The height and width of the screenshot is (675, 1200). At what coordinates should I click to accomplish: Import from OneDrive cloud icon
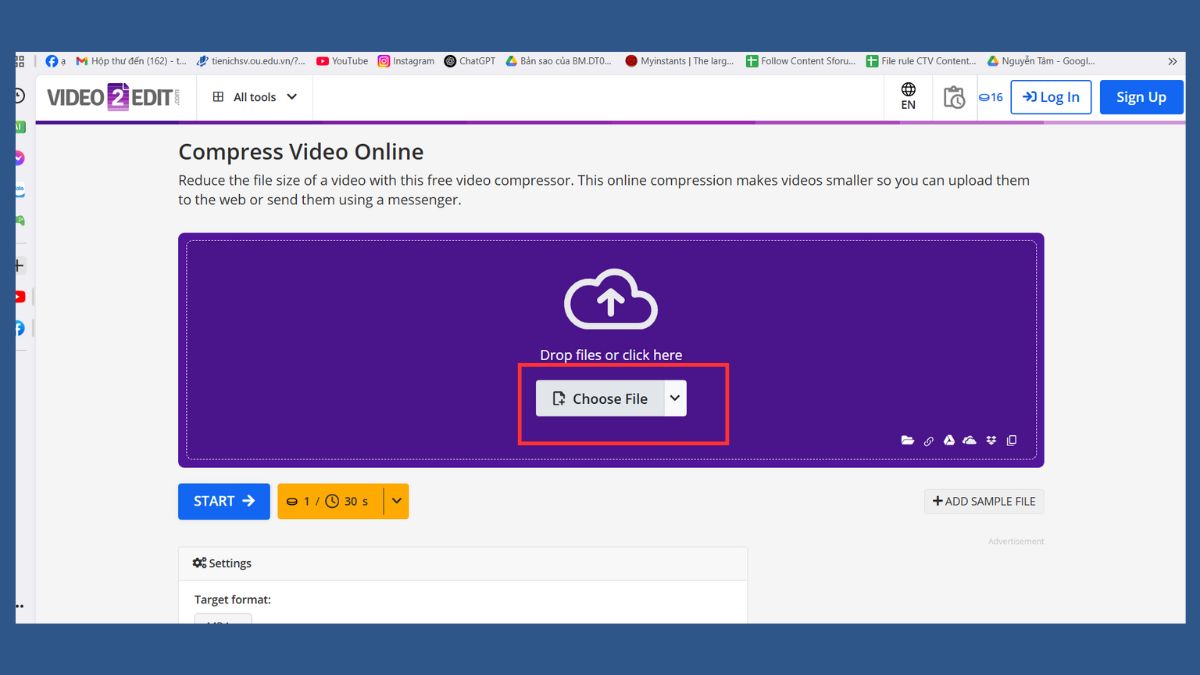pyautogui.click(x=969, y=440)
